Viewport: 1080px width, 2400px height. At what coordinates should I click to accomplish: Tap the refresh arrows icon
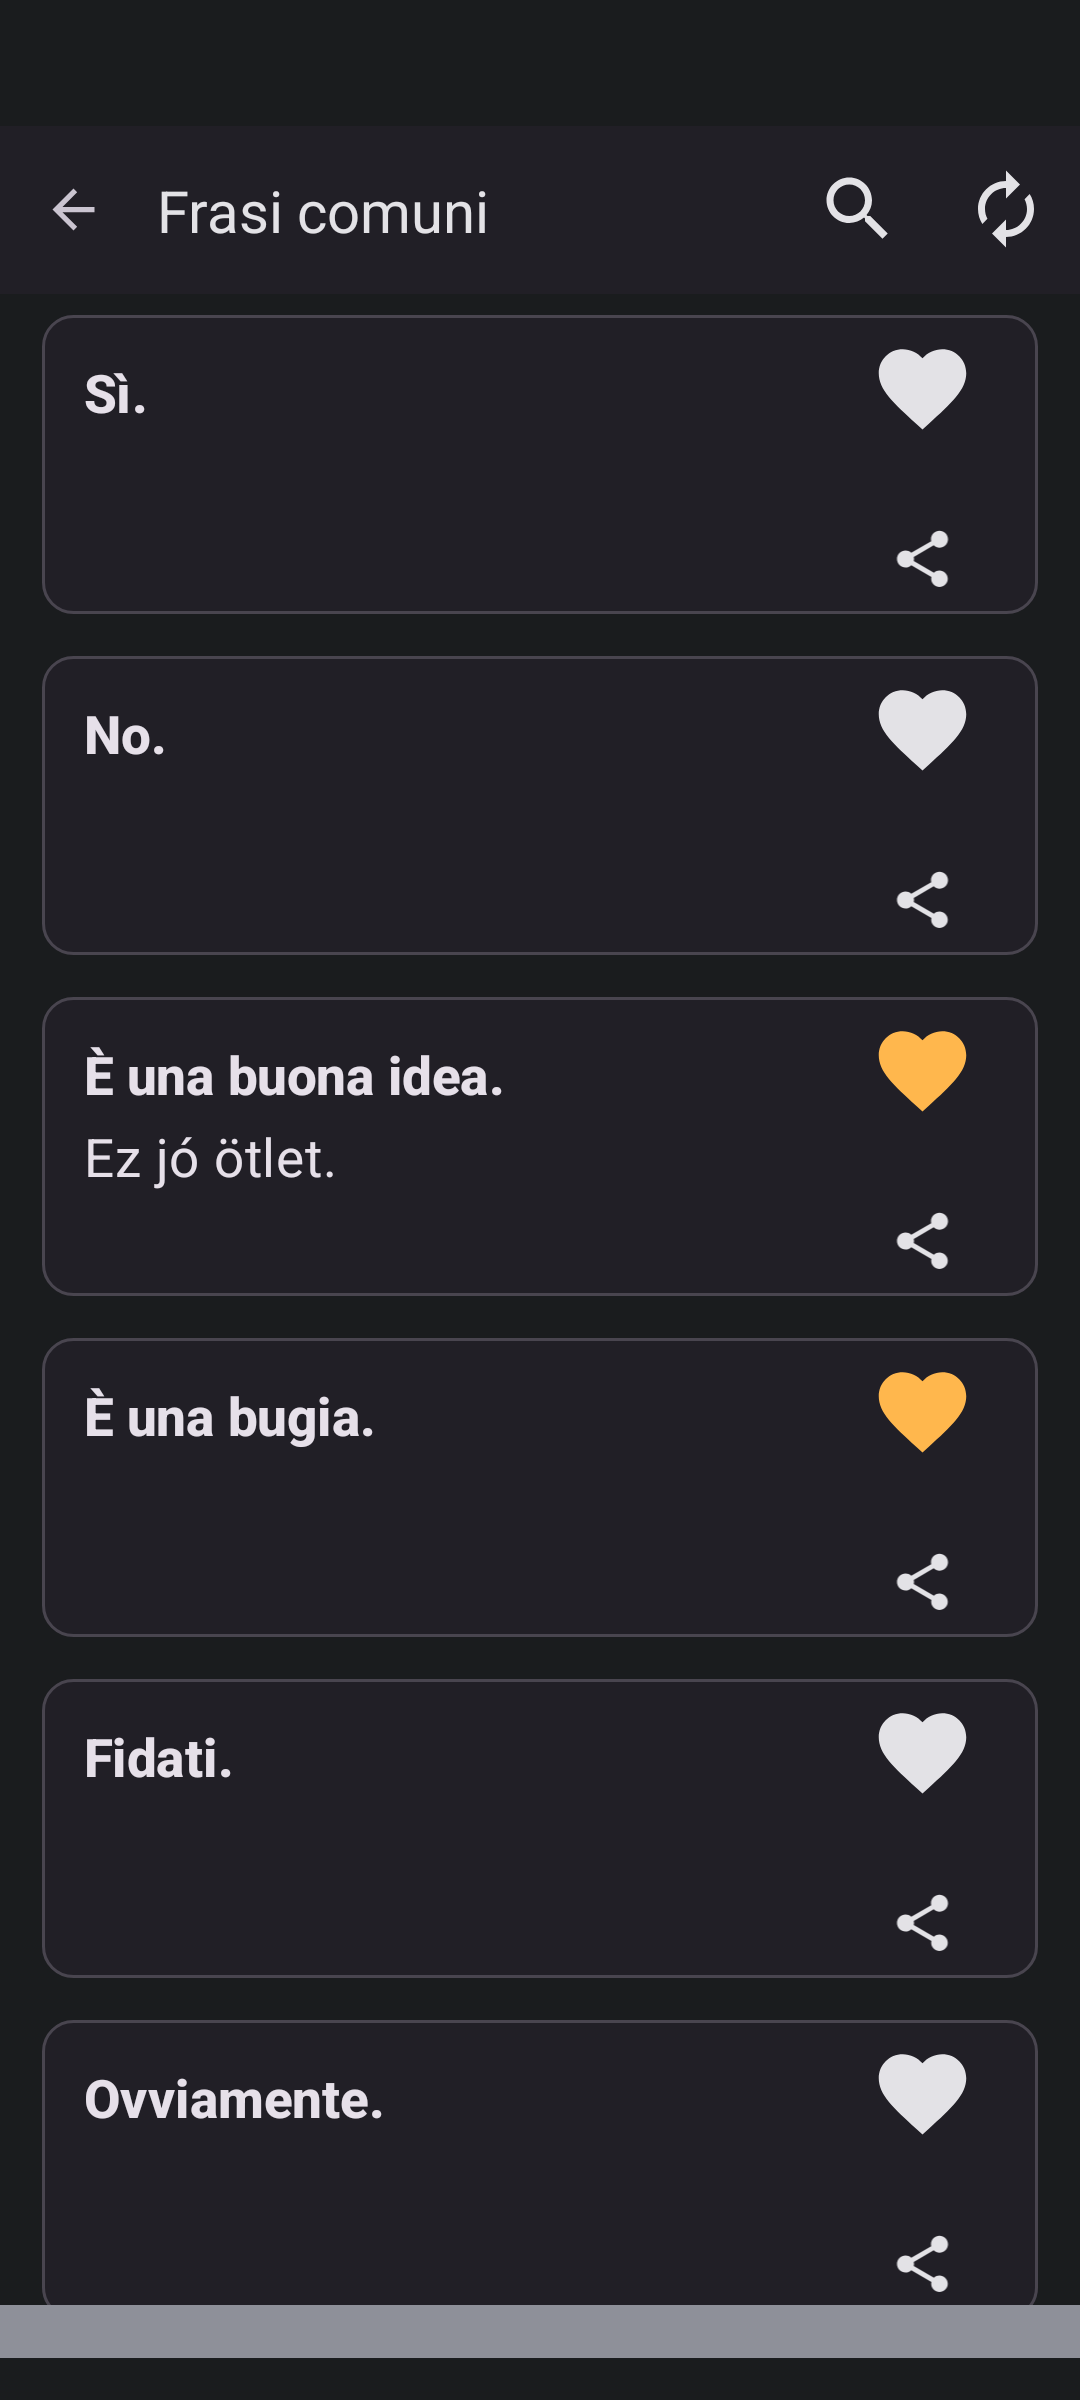(x=1005, y=210)
